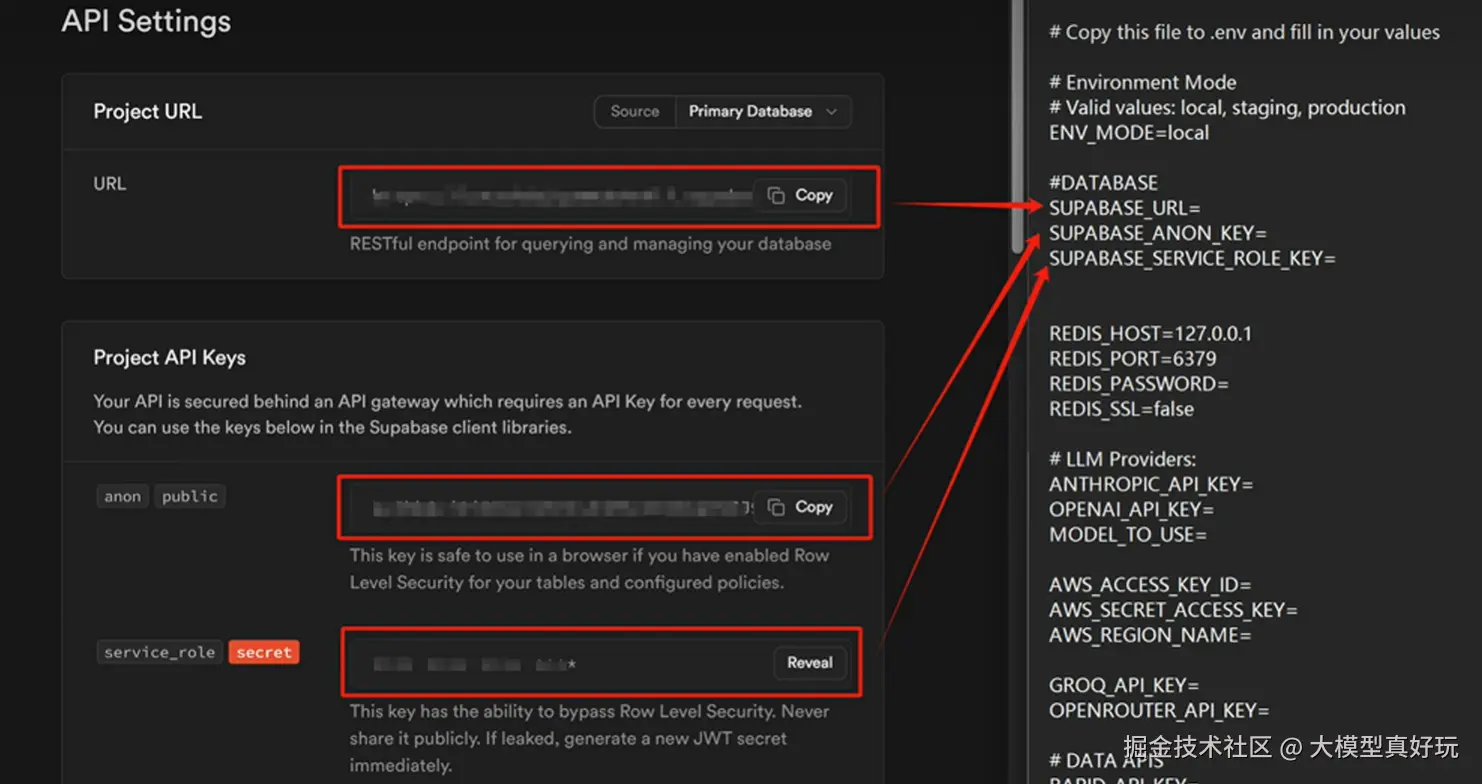Click the SUPABASE_URL= line in env file

[x=1124, y=208]
